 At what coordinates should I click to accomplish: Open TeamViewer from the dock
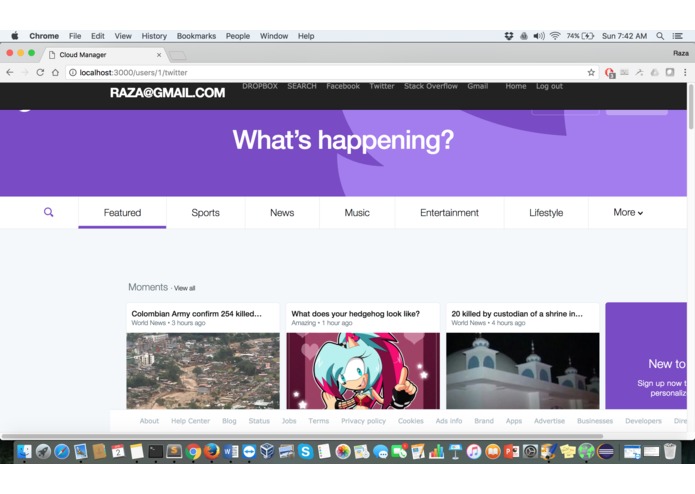pos(250,451)
